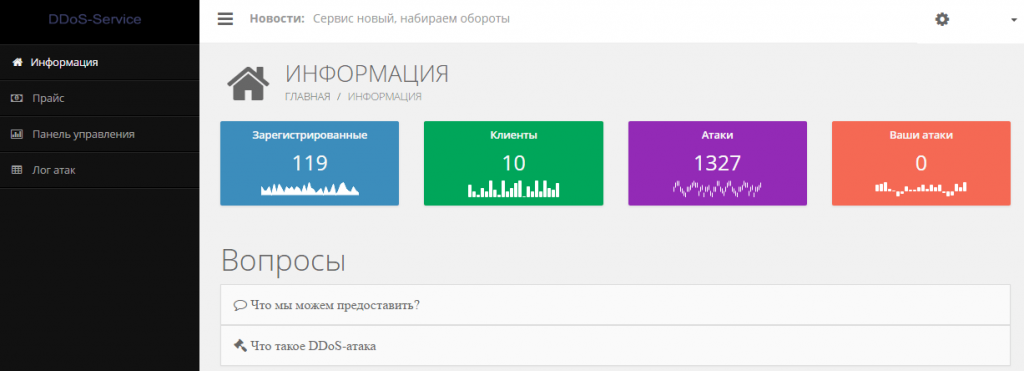Viewport: 1024px width, 371px height.
Task: Click the DDoS-Service logo link
Action: pos(95,20)
